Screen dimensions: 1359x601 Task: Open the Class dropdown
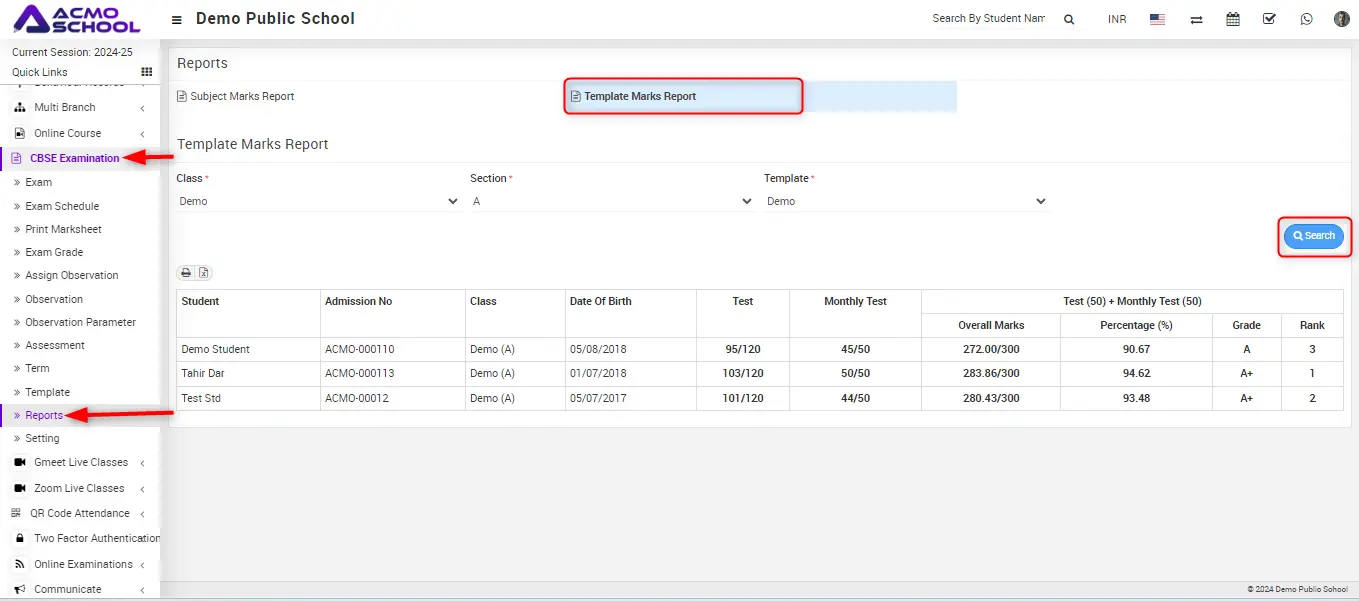(x=318, y=201)
